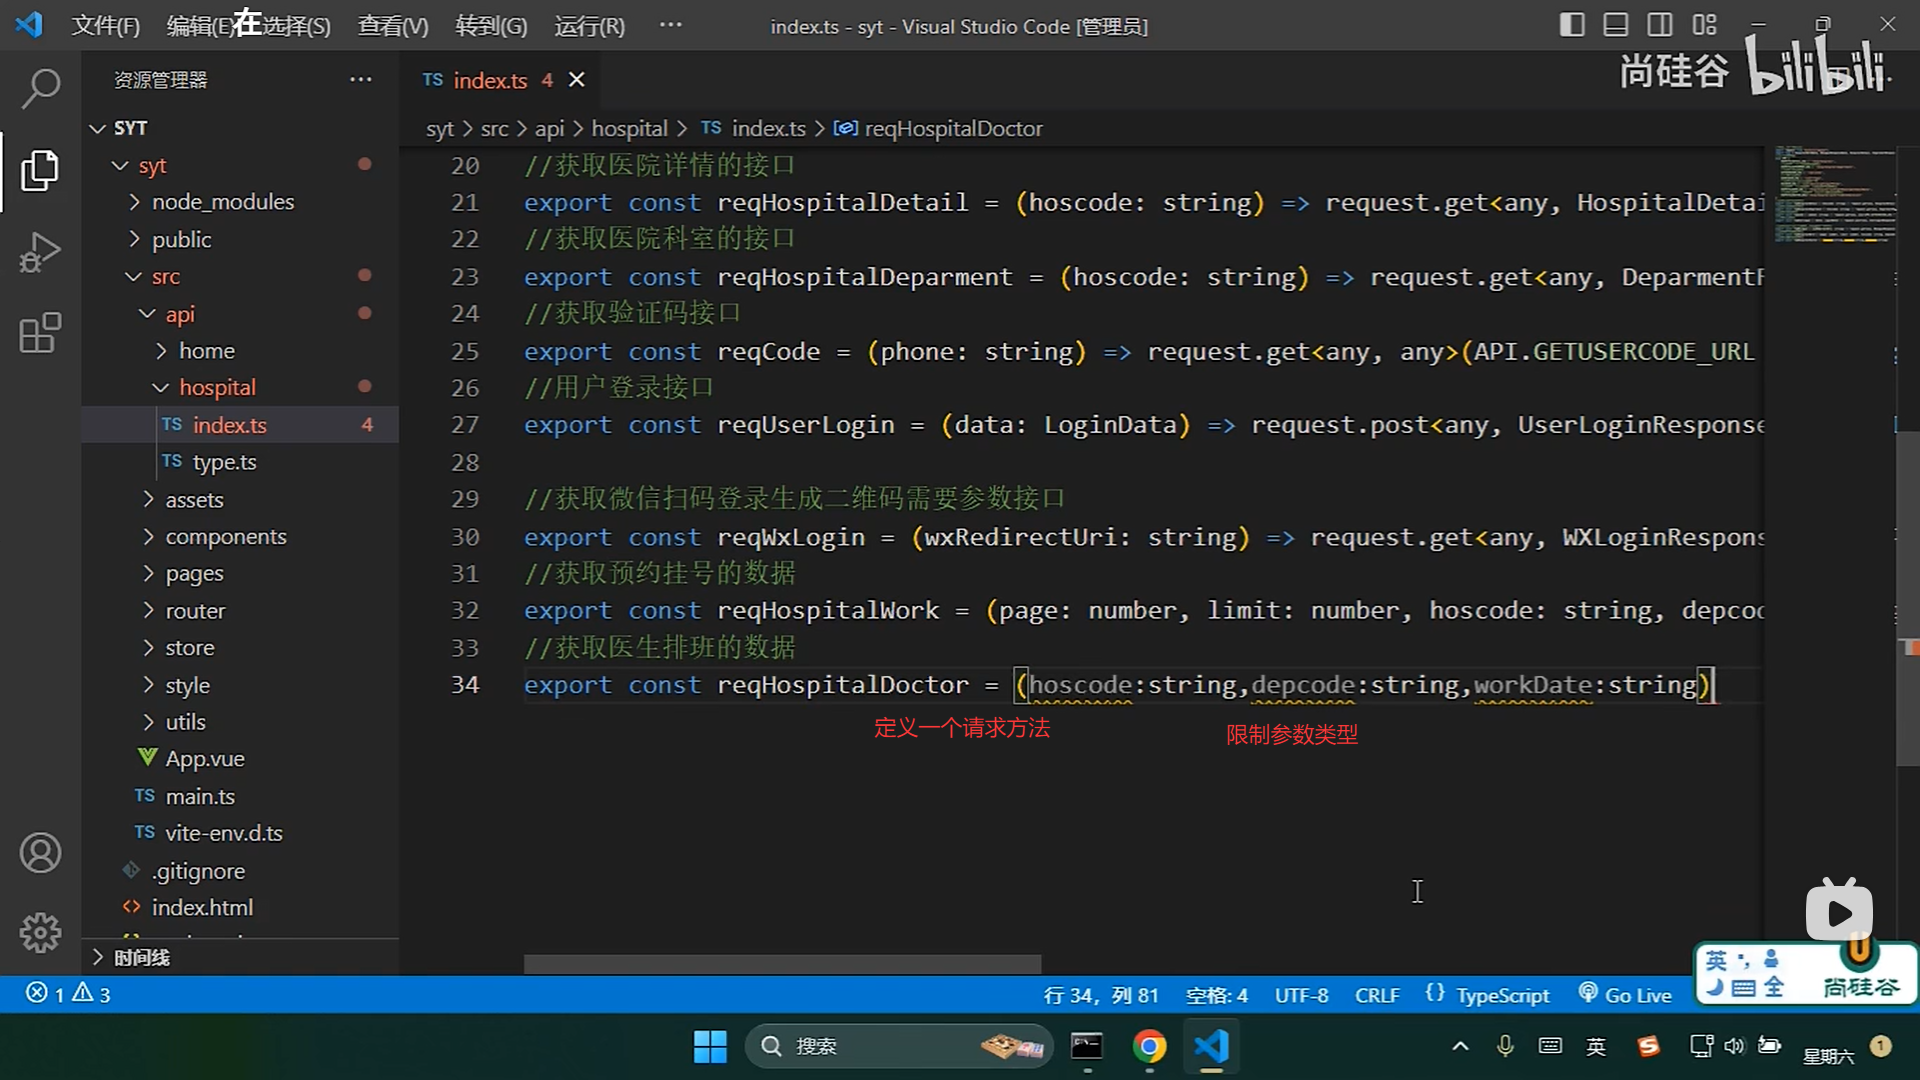Open the Search view in activity bar

pos(40,88)
